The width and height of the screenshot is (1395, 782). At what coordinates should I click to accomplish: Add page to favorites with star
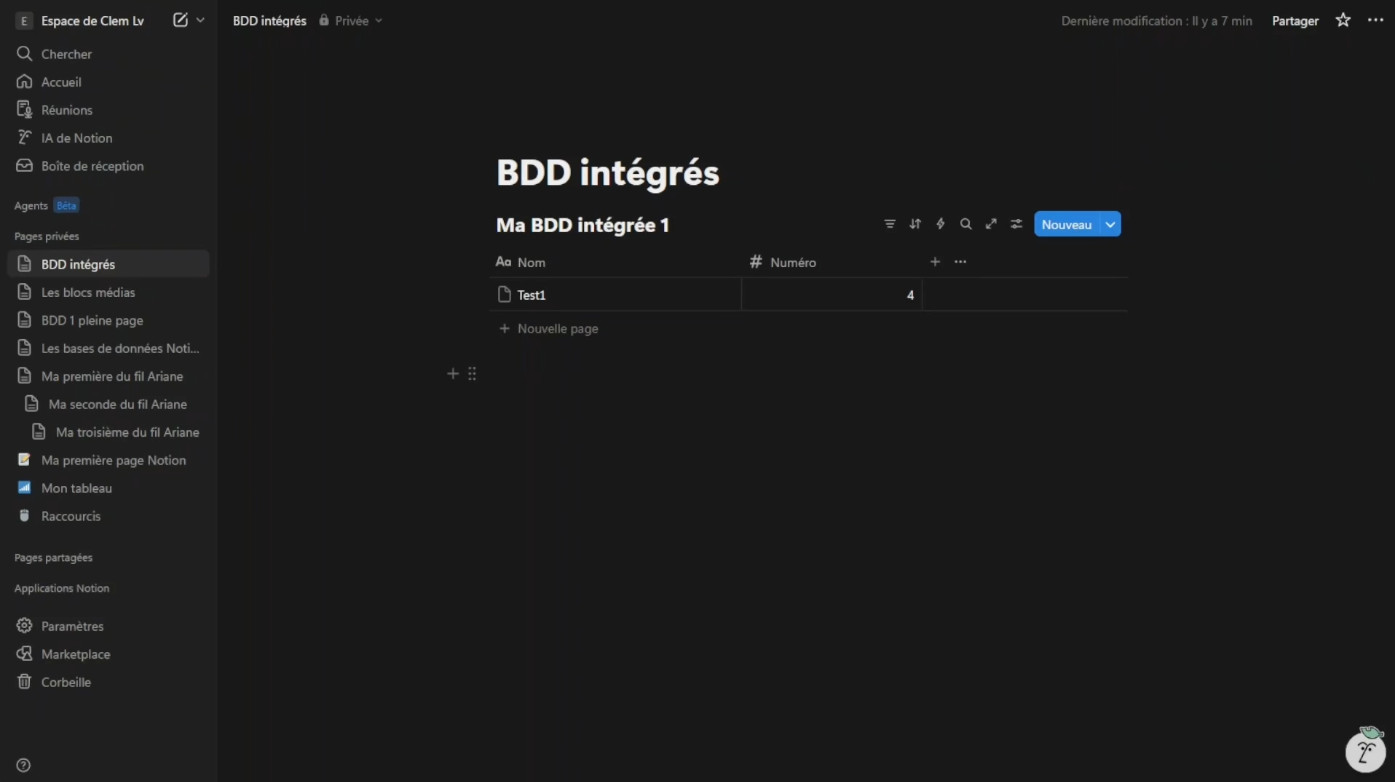point(1343,20)
